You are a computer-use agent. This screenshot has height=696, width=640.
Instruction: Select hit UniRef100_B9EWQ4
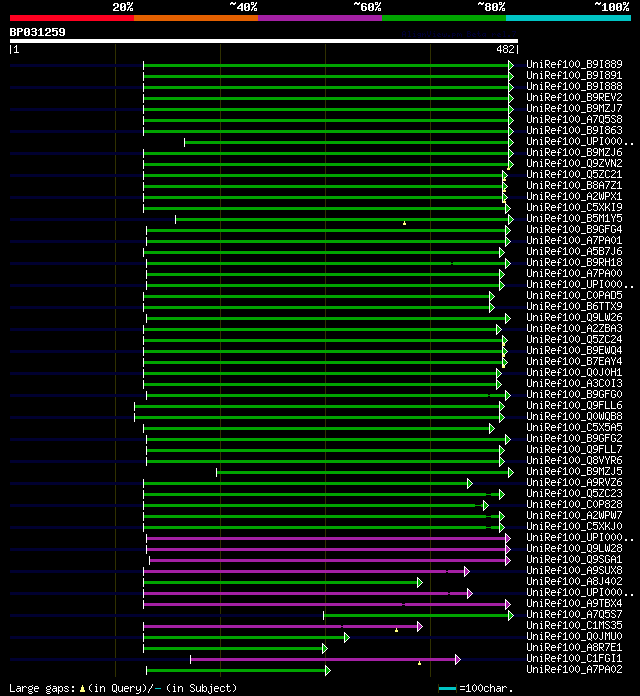(574, 350)
